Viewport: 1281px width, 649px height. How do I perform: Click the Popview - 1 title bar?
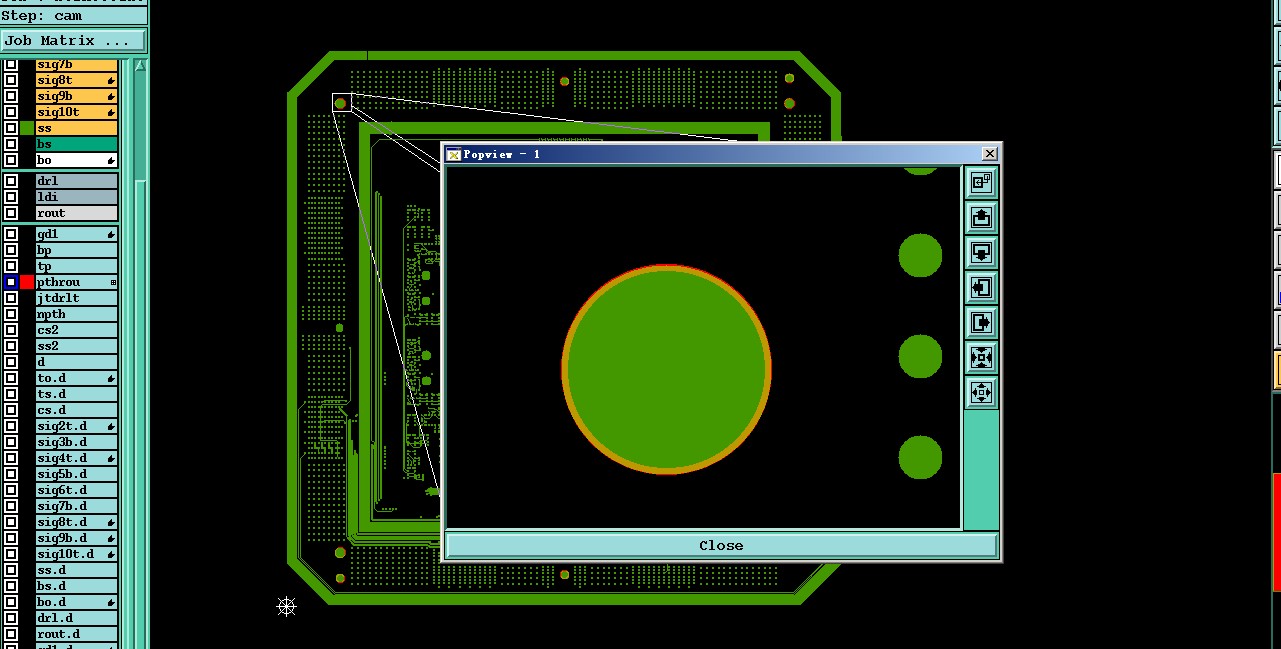point(720,154)
